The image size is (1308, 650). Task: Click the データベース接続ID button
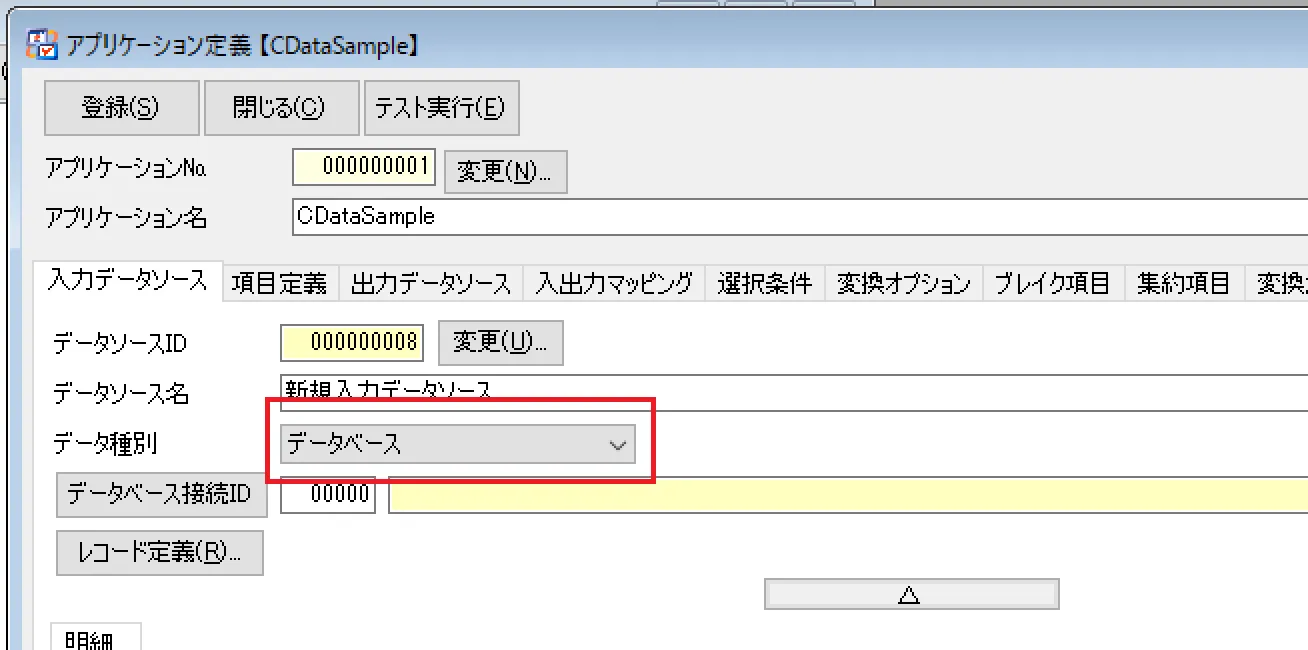[161, 495]
